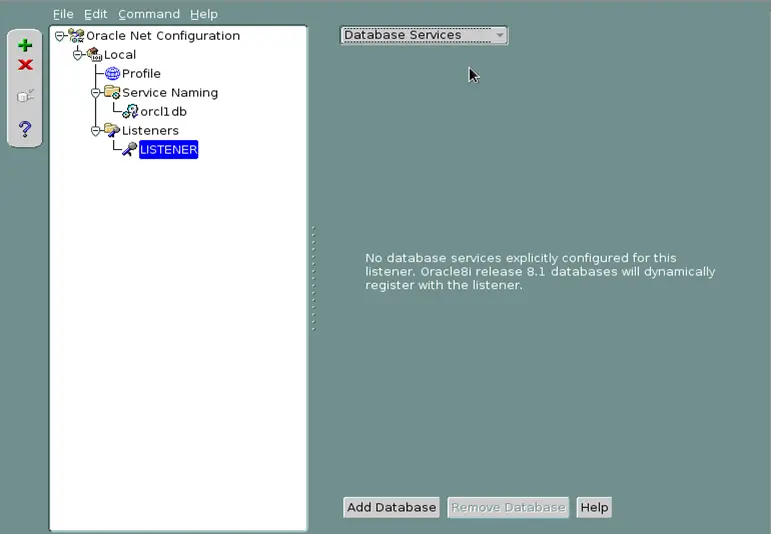Open the Edit menu
The width and height of the screenshot is (771, 534).
[x=95, y=14]
